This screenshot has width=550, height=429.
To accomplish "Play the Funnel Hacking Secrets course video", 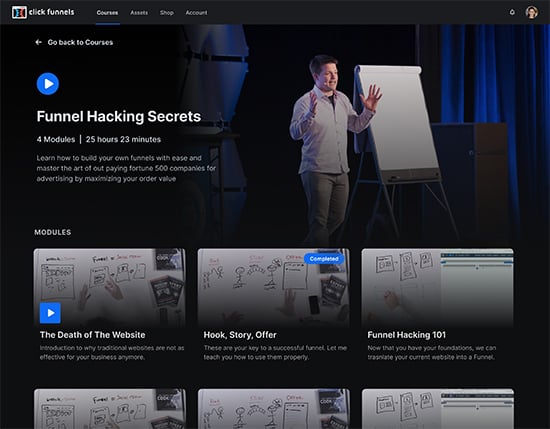I will pos(48,84).
